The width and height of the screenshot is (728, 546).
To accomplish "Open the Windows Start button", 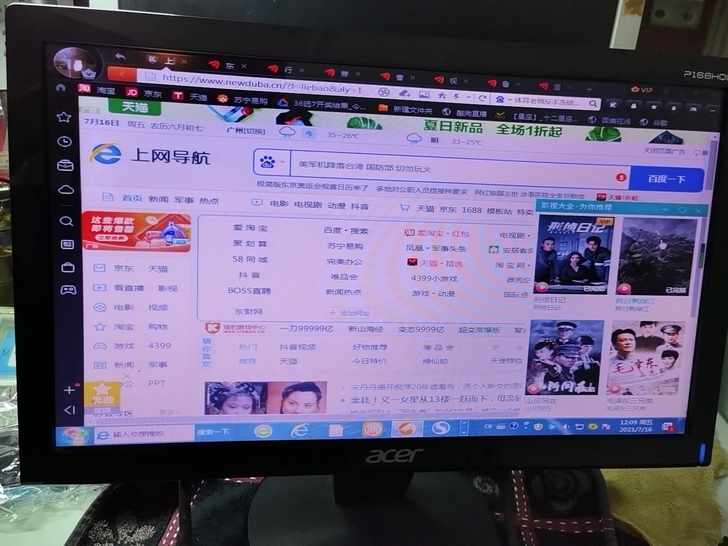I will coord(73,435).
